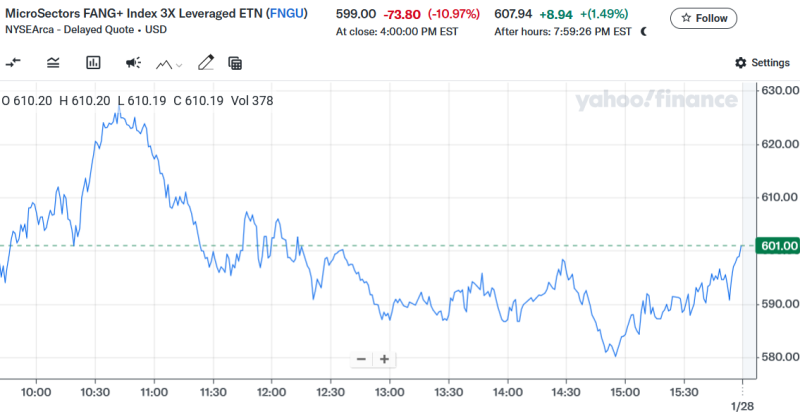Click the 601.00 current price label

click(778, 246)
